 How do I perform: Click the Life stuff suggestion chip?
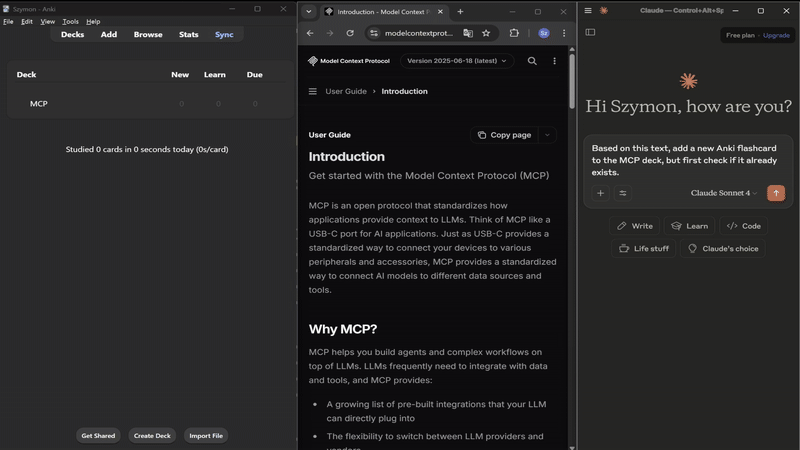coord(643,248)
